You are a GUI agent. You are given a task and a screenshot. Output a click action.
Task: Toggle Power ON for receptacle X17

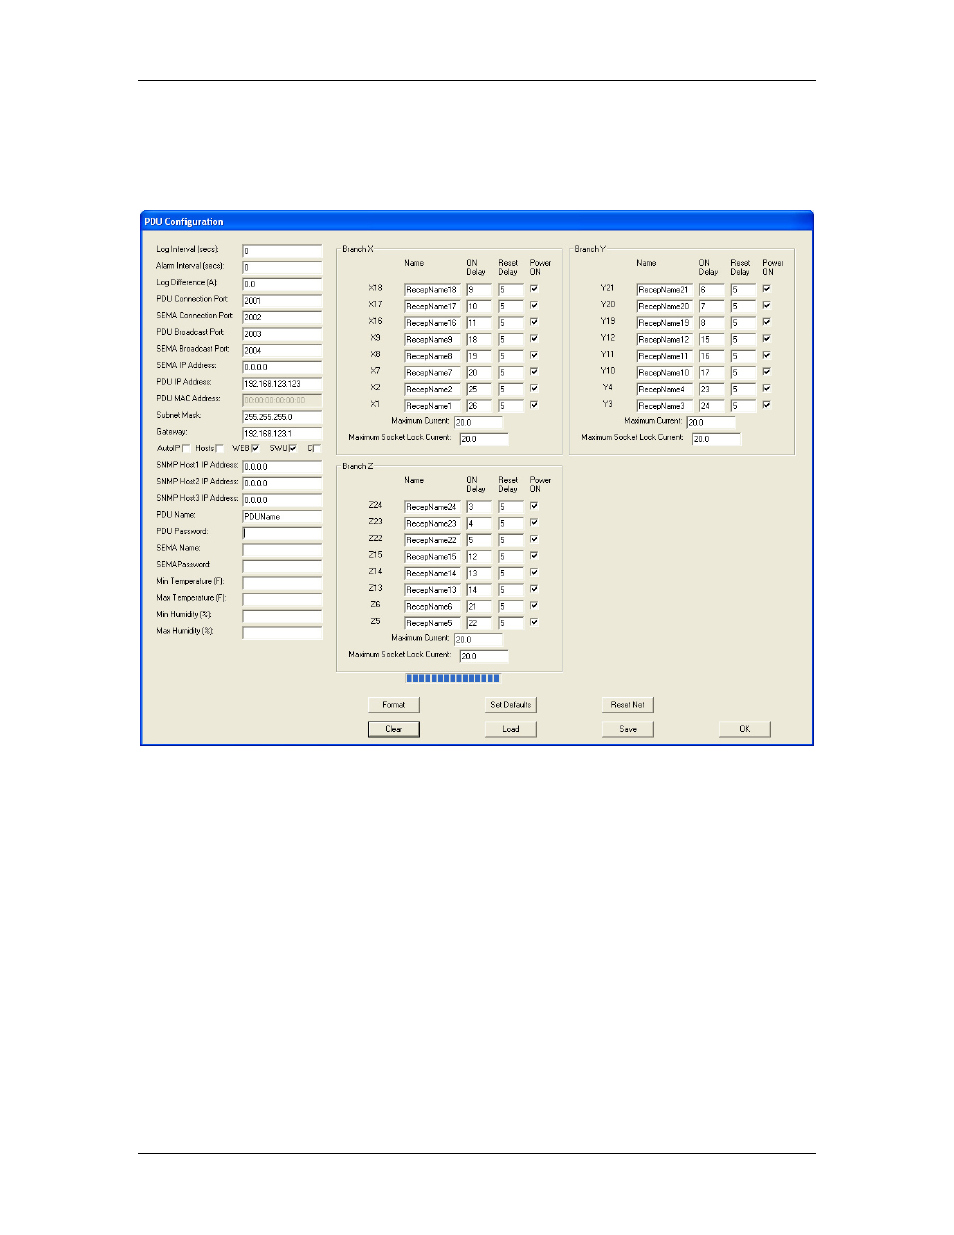[x=534, y=305]
